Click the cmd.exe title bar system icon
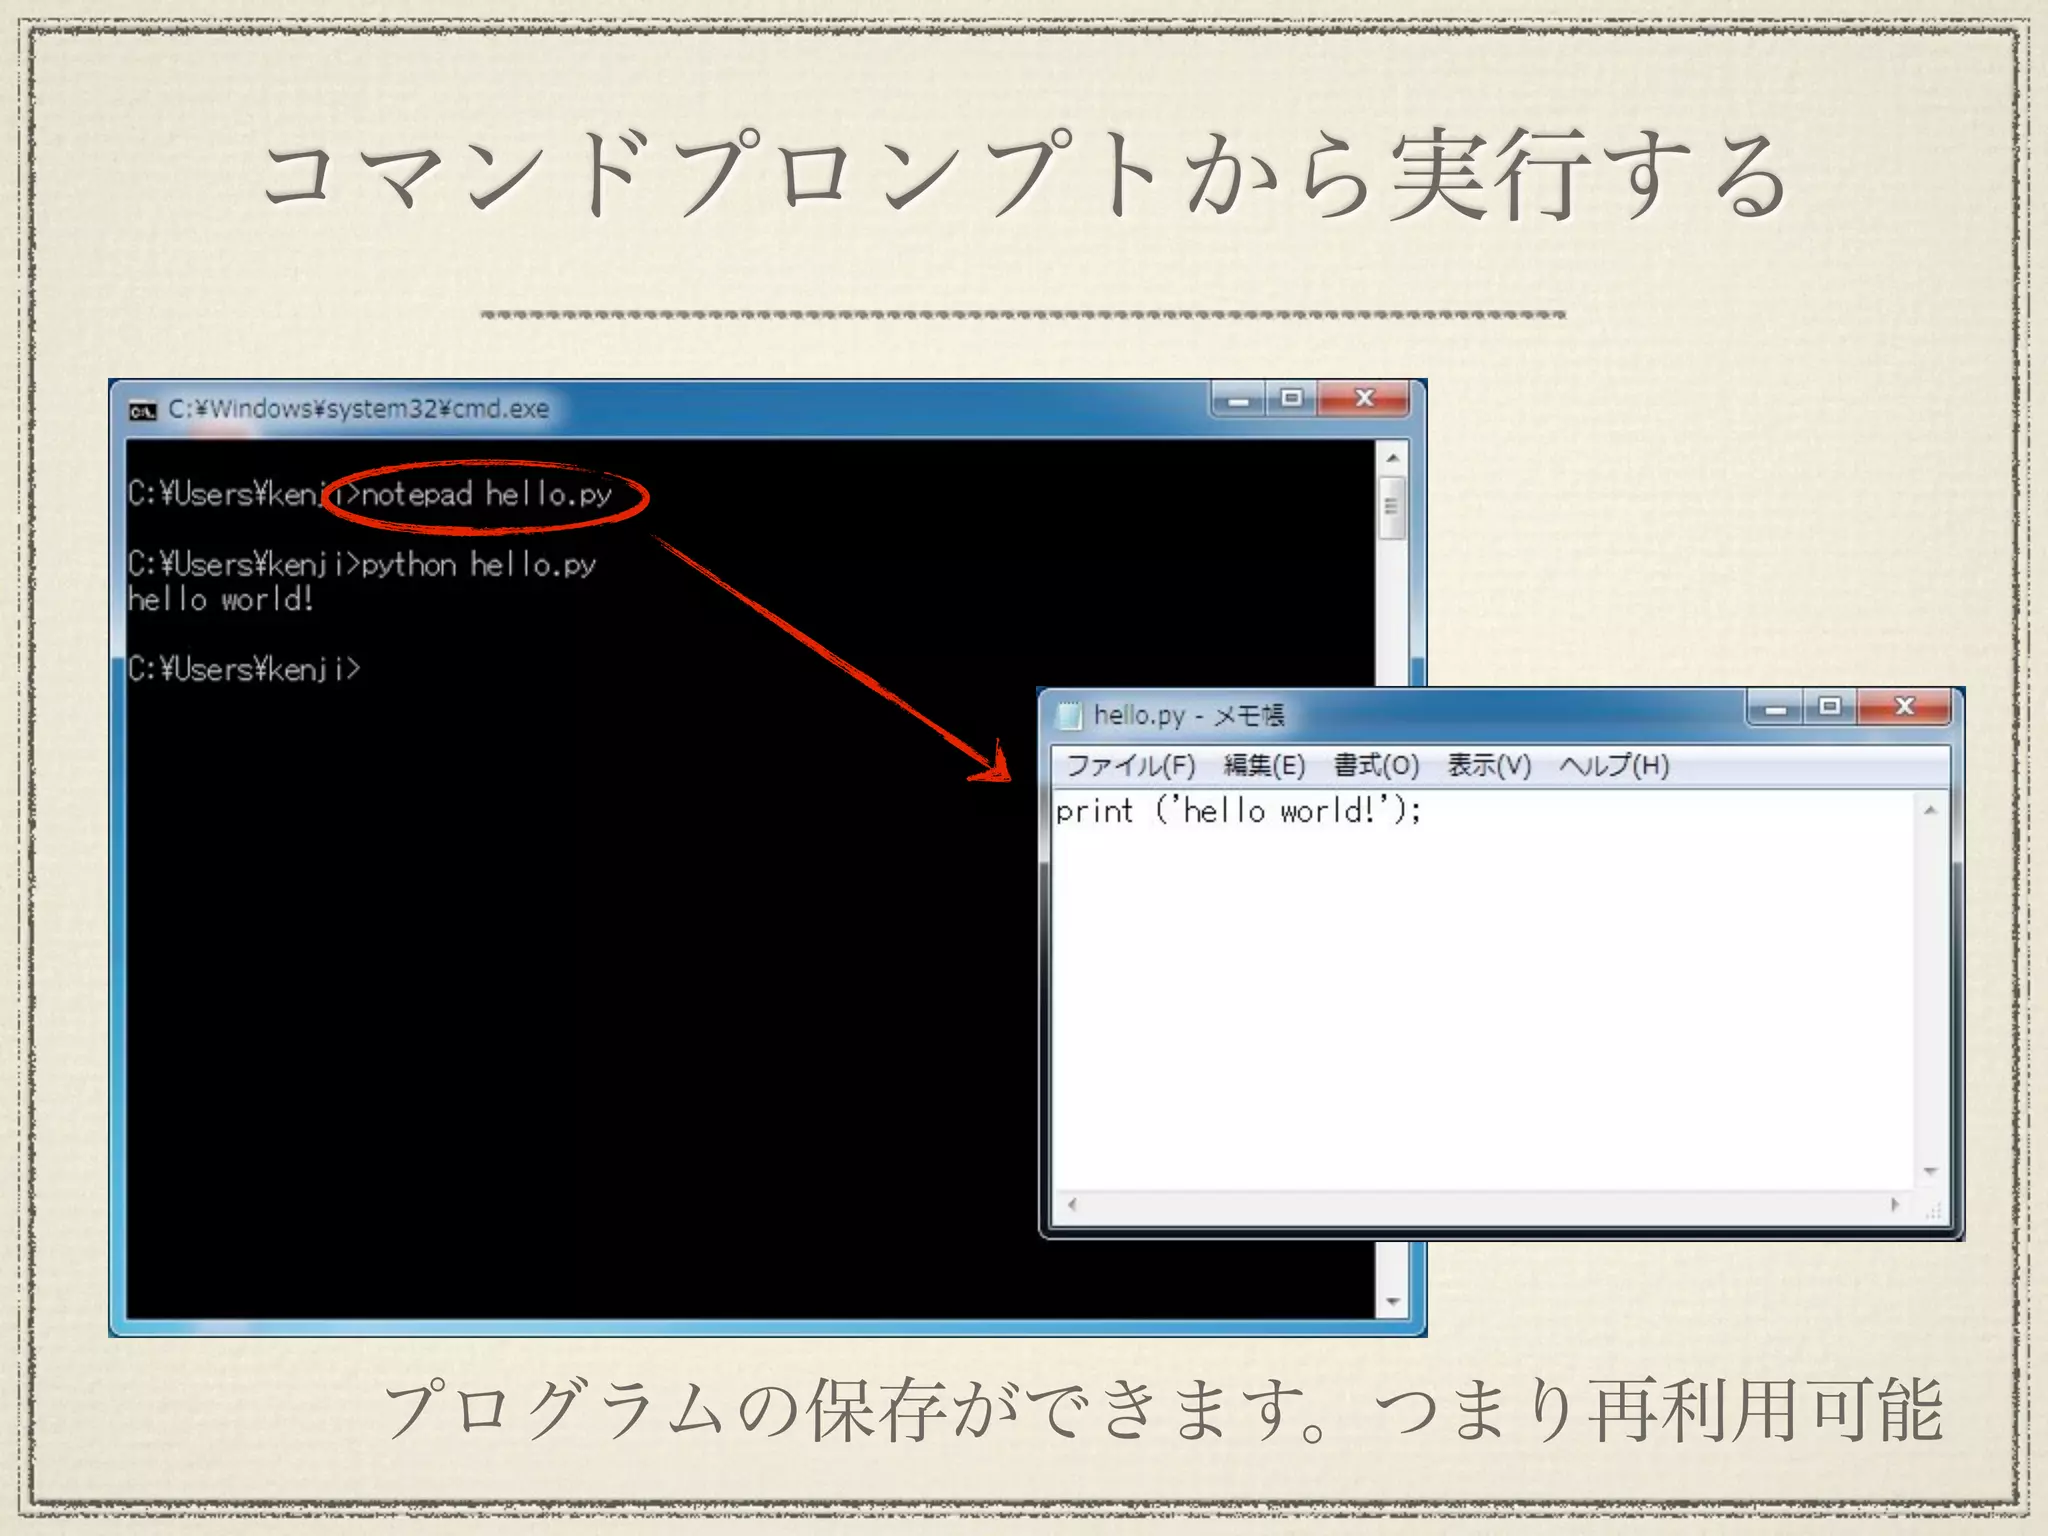 point(143,410)
